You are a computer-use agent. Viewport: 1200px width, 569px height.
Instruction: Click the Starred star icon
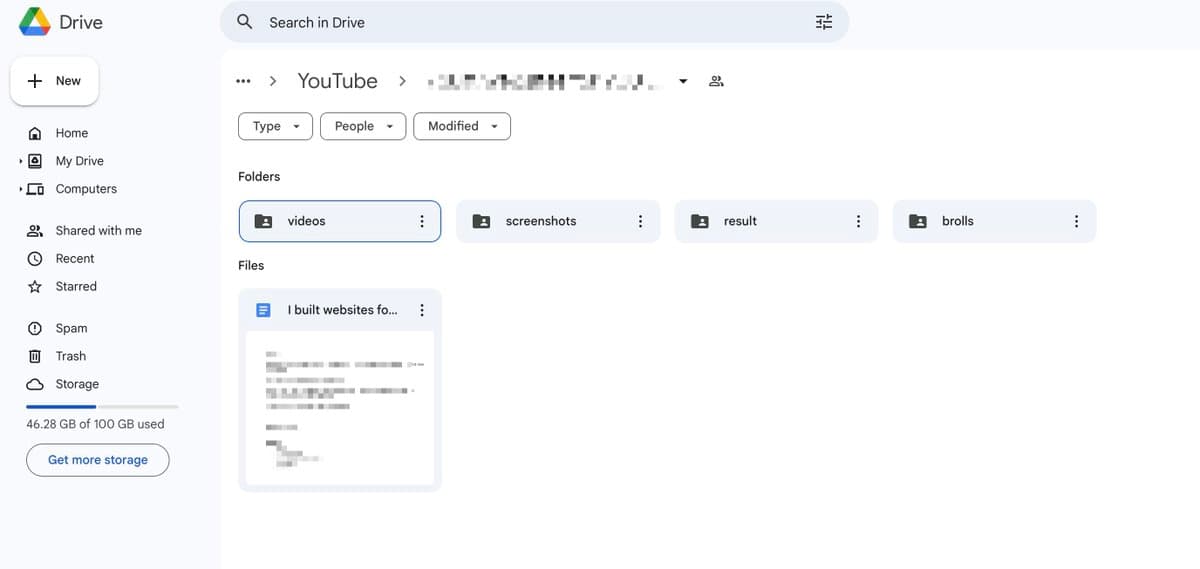[x=35, y=287]
